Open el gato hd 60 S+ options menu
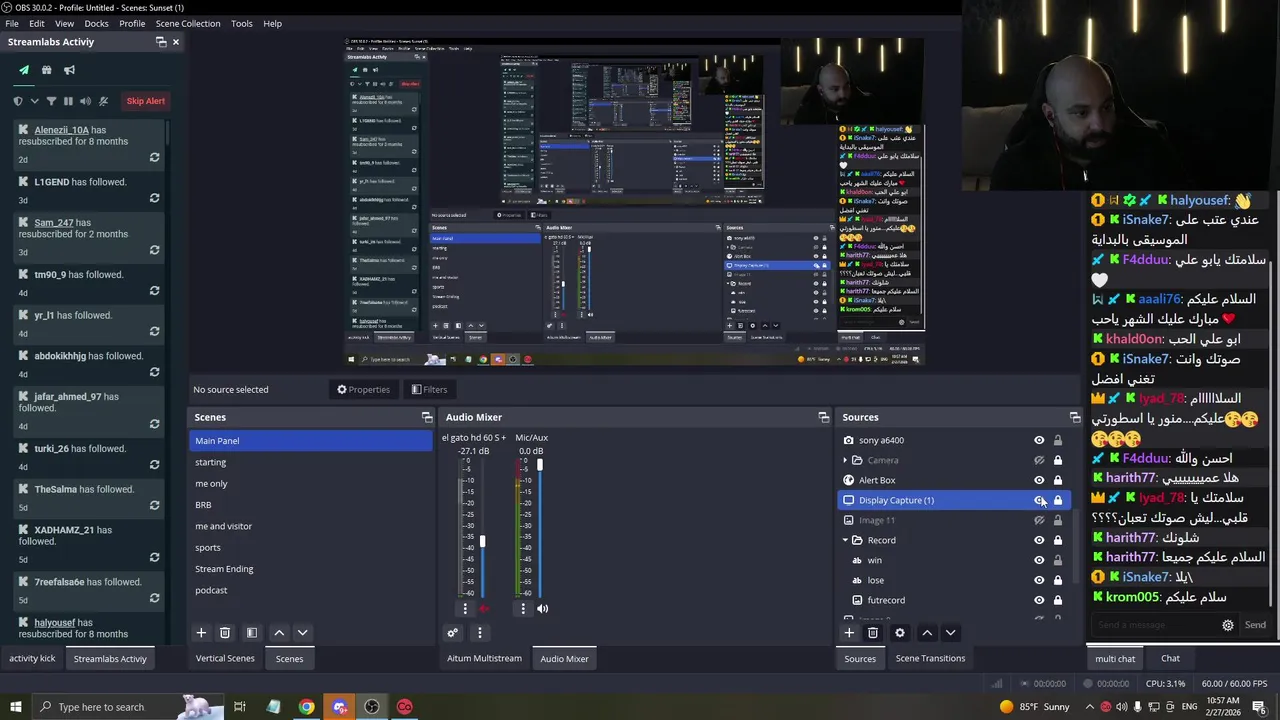Viewport: 1280px width, 720px height. click(x=464, y=608)
